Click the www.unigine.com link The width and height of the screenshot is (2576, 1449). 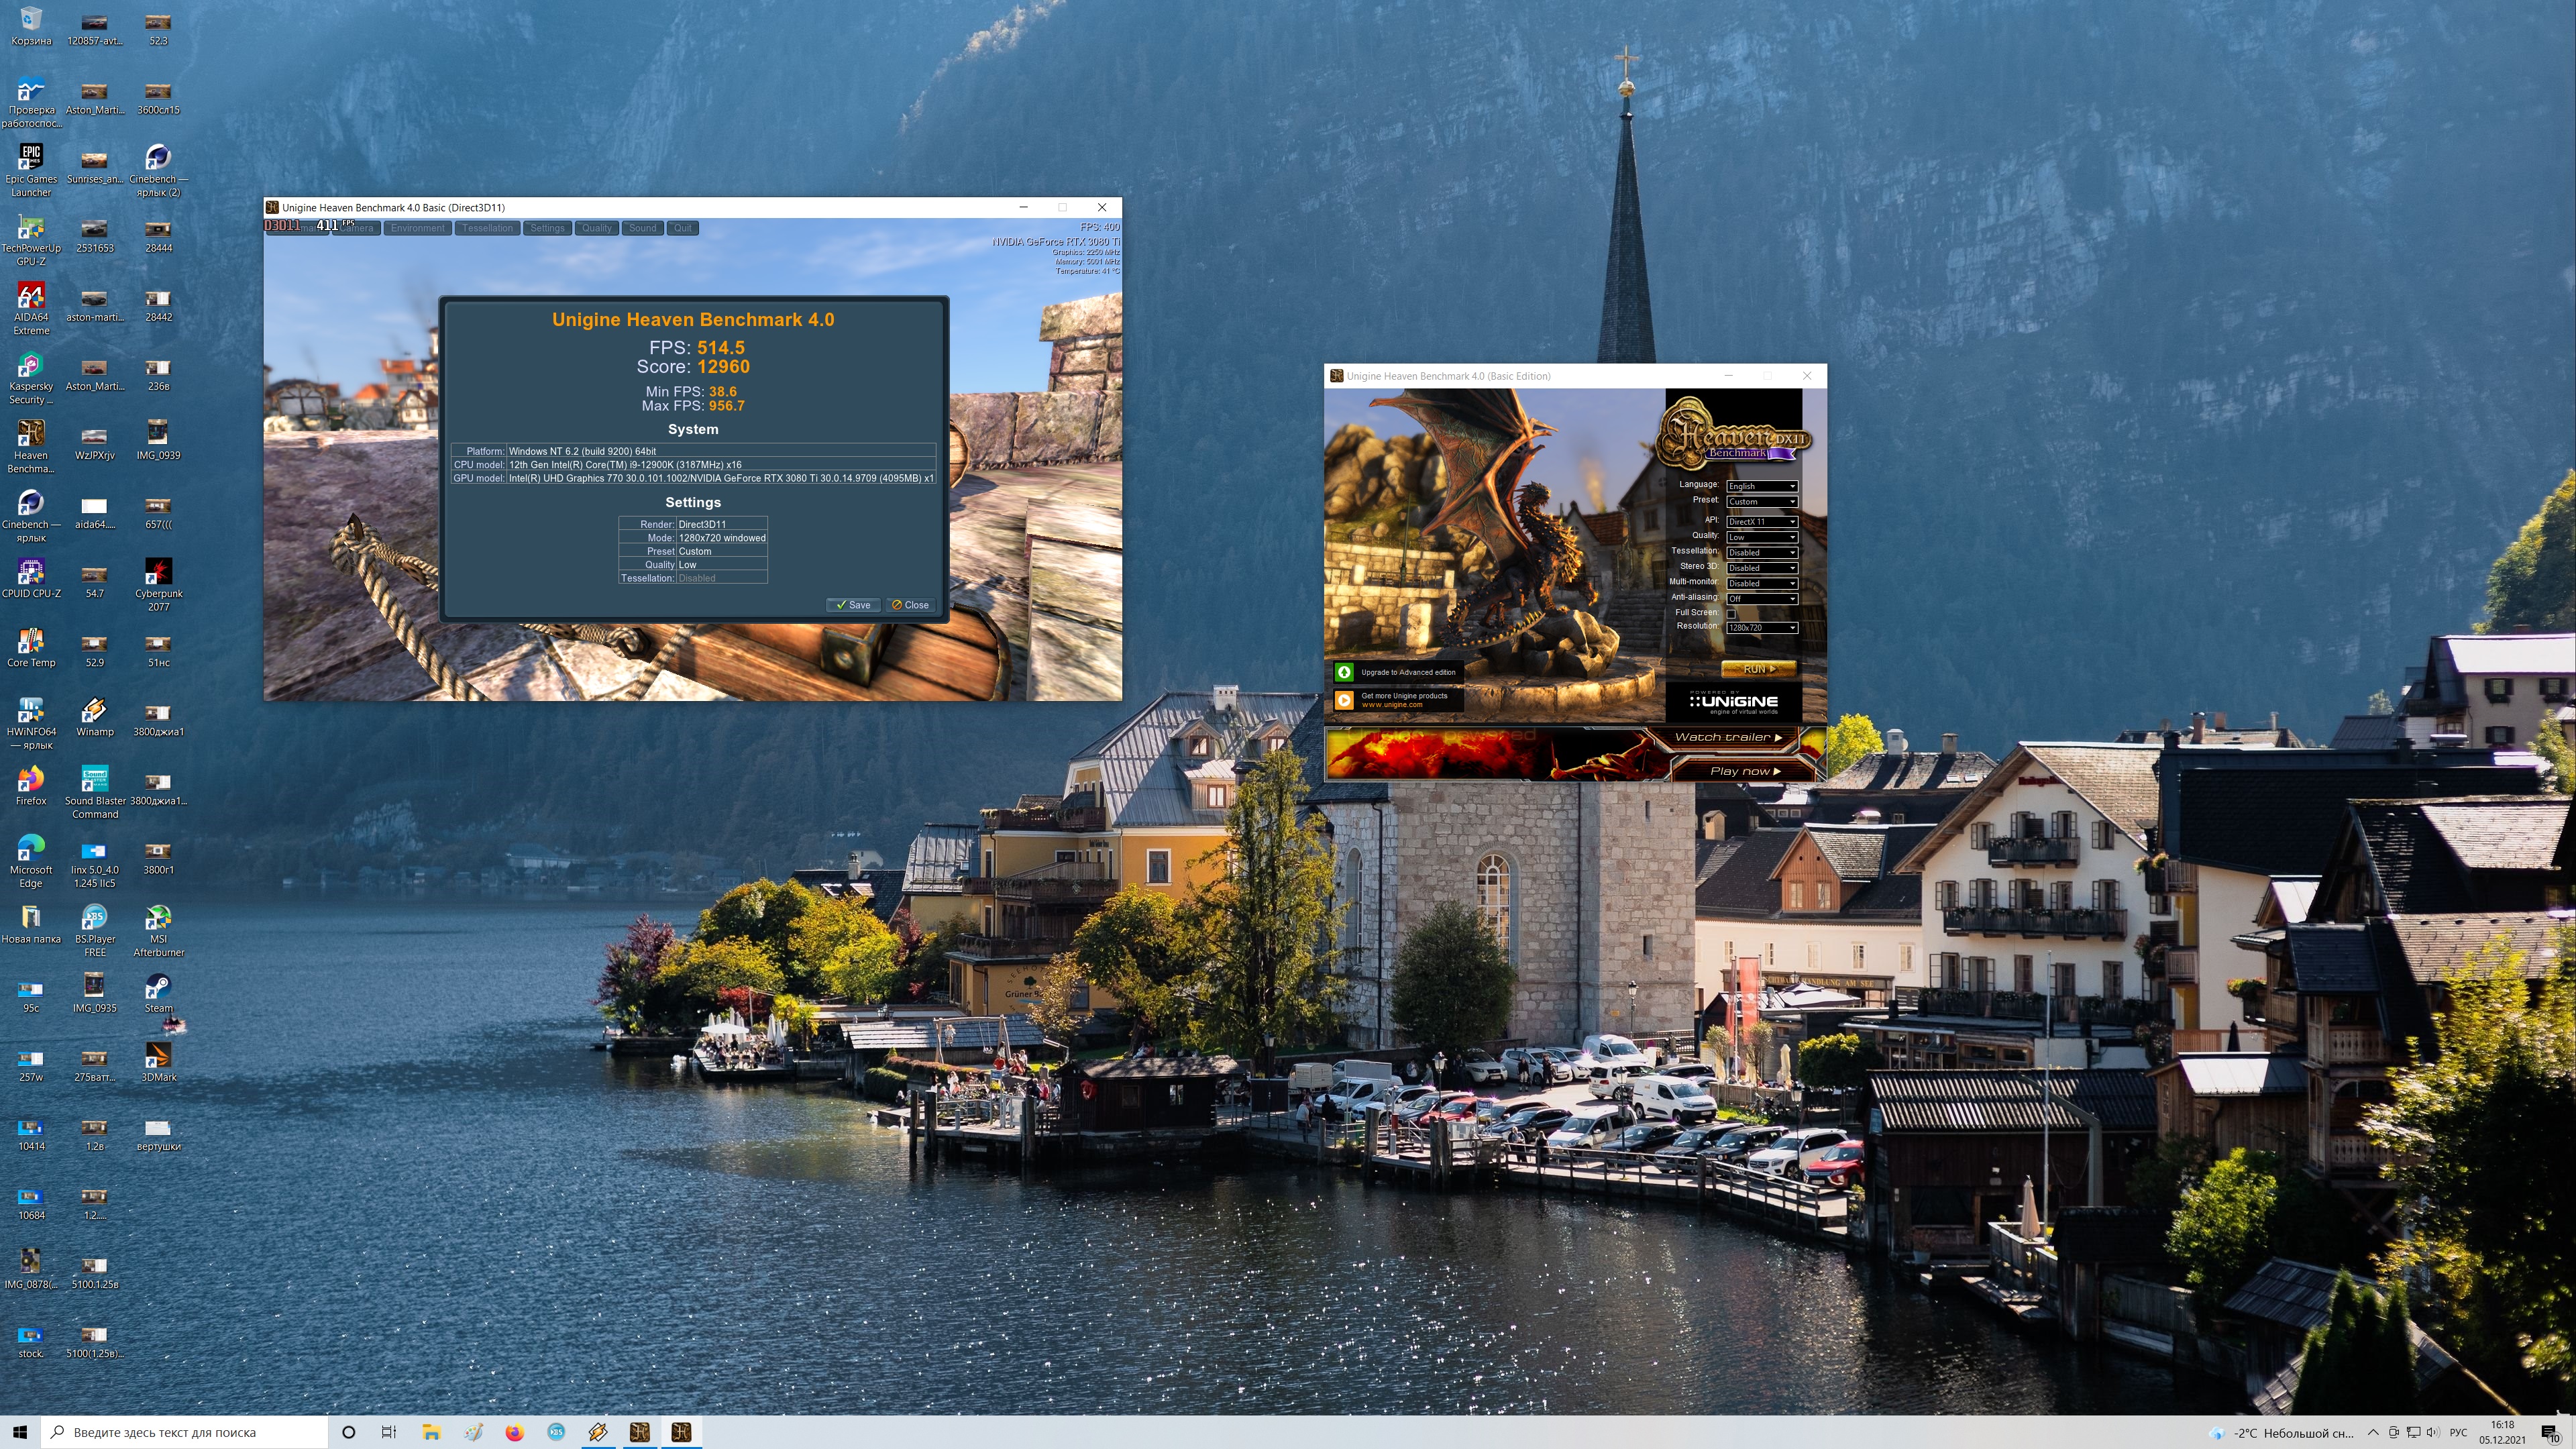[x=1391, y=705]
